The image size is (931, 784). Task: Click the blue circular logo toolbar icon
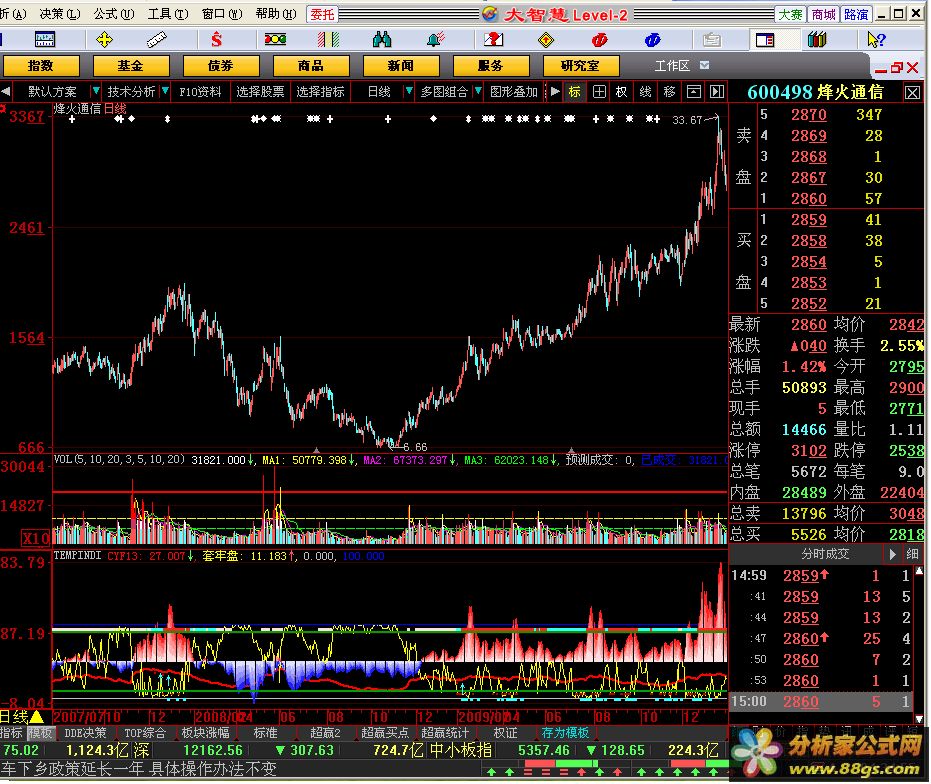tap(653, 40)
